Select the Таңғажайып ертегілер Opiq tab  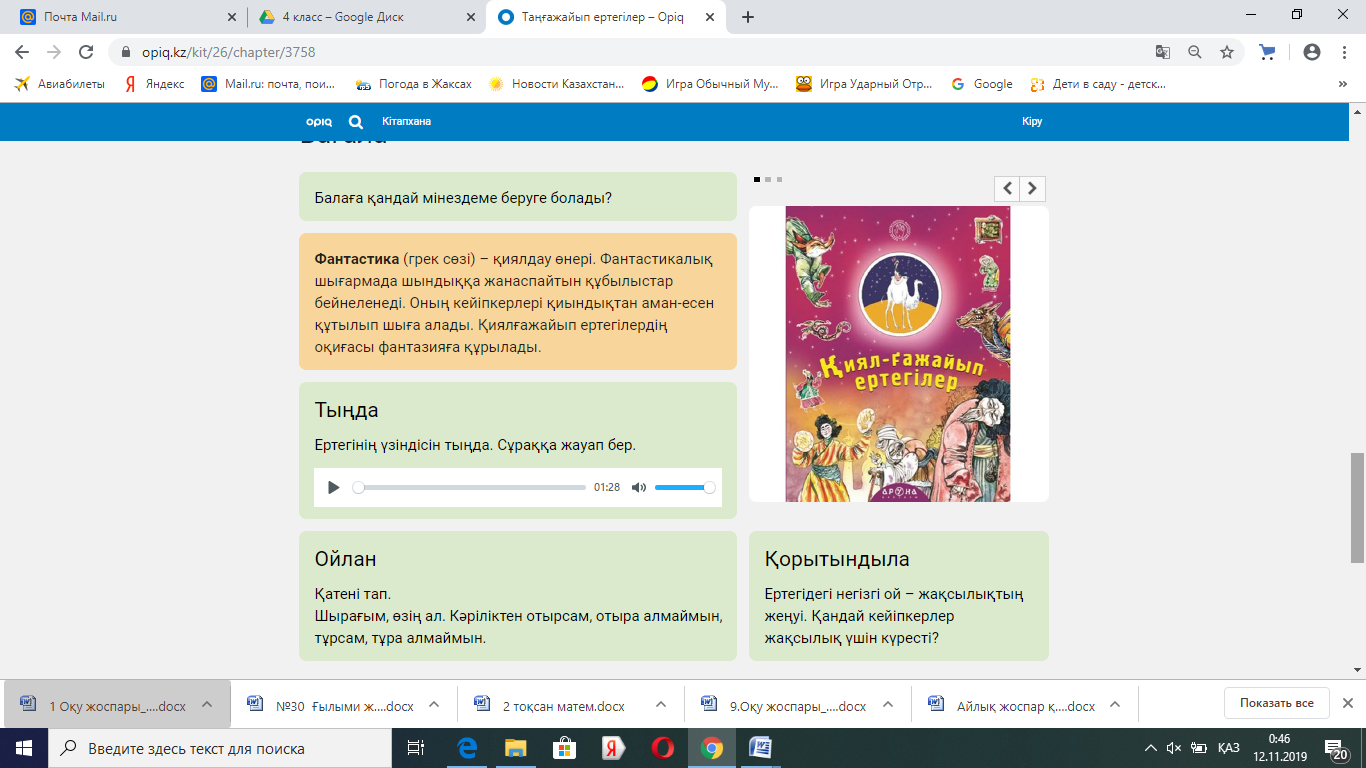[x=606, y=17]
